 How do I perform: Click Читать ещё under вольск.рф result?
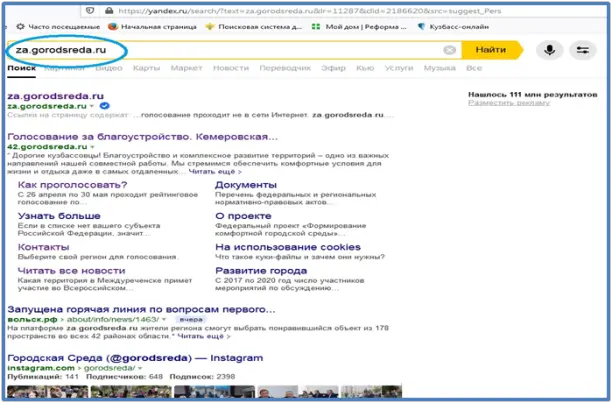[x=204, y=336]
